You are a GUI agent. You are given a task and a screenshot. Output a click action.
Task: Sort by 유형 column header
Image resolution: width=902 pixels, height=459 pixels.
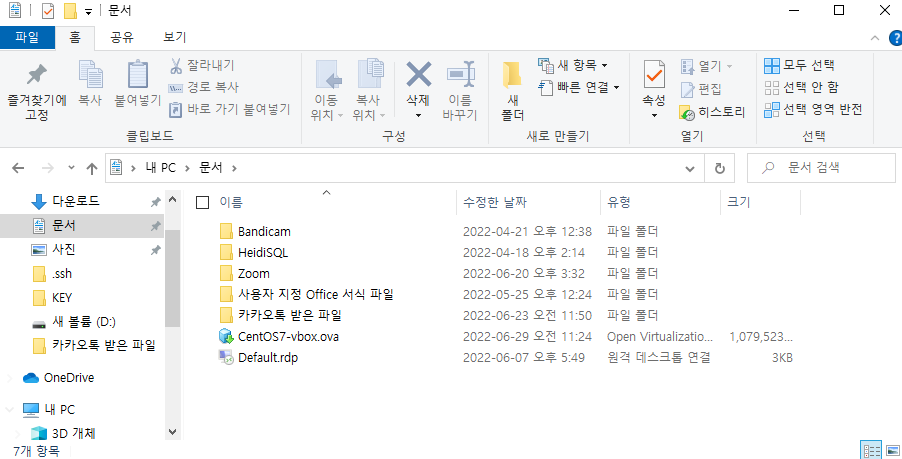click(x=619, y=202)
